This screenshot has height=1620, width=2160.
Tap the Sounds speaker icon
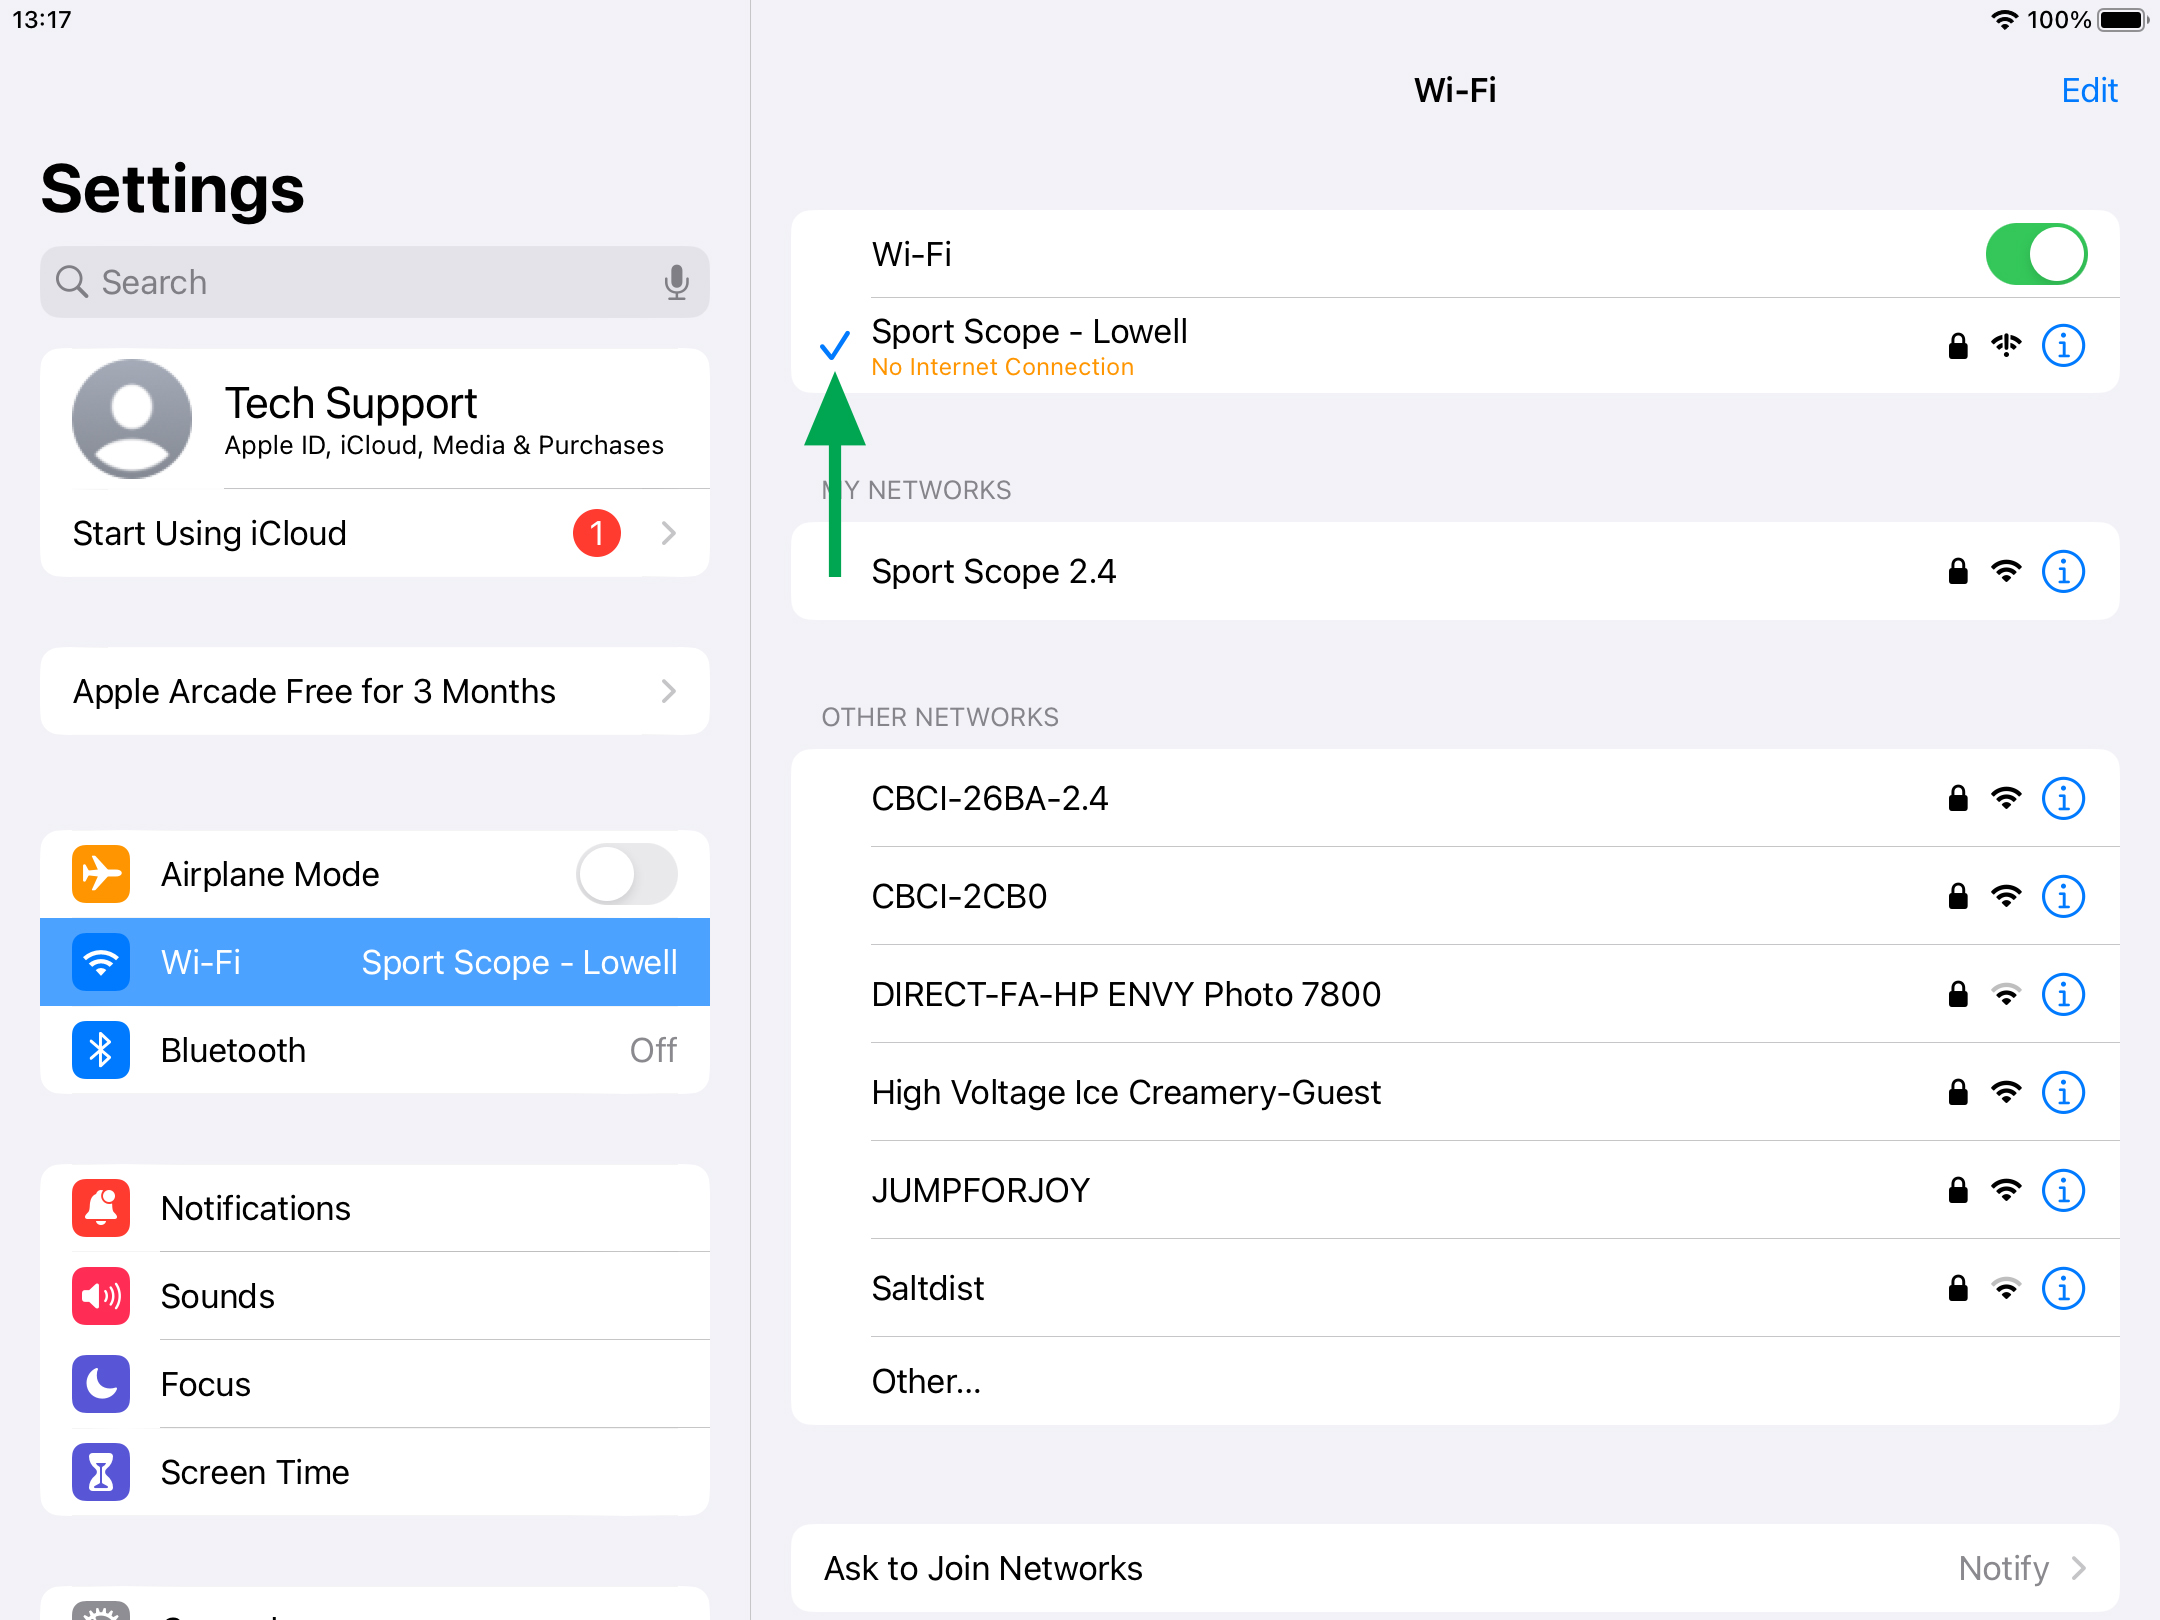click(x=101, y=1296)
